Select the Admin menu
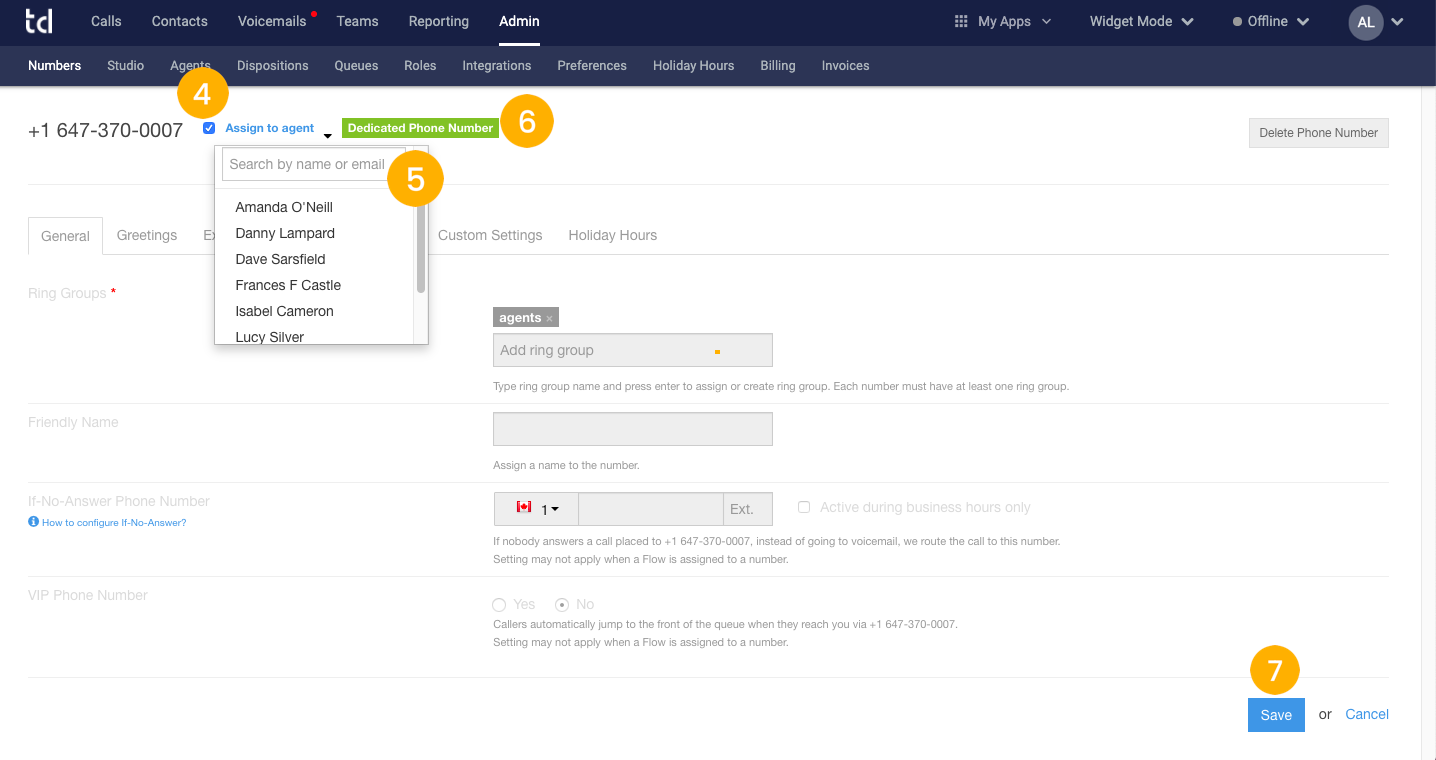Viewport: 1436px width, 760px height. click(x=519, y=21)
